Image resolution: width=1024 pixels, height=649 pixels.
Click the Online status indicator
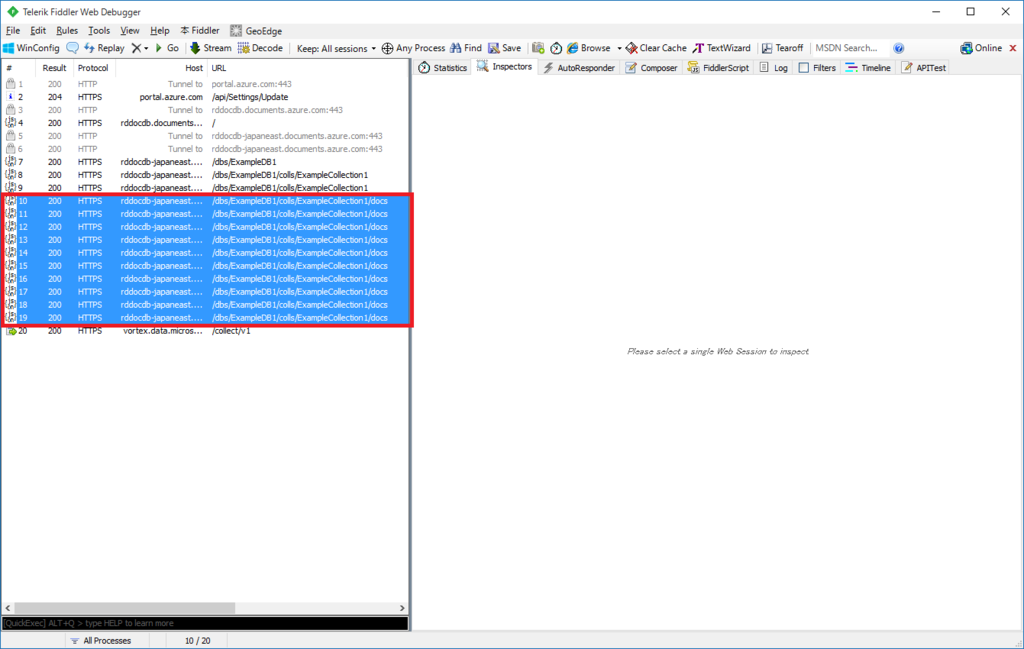[x=981, y=48]
